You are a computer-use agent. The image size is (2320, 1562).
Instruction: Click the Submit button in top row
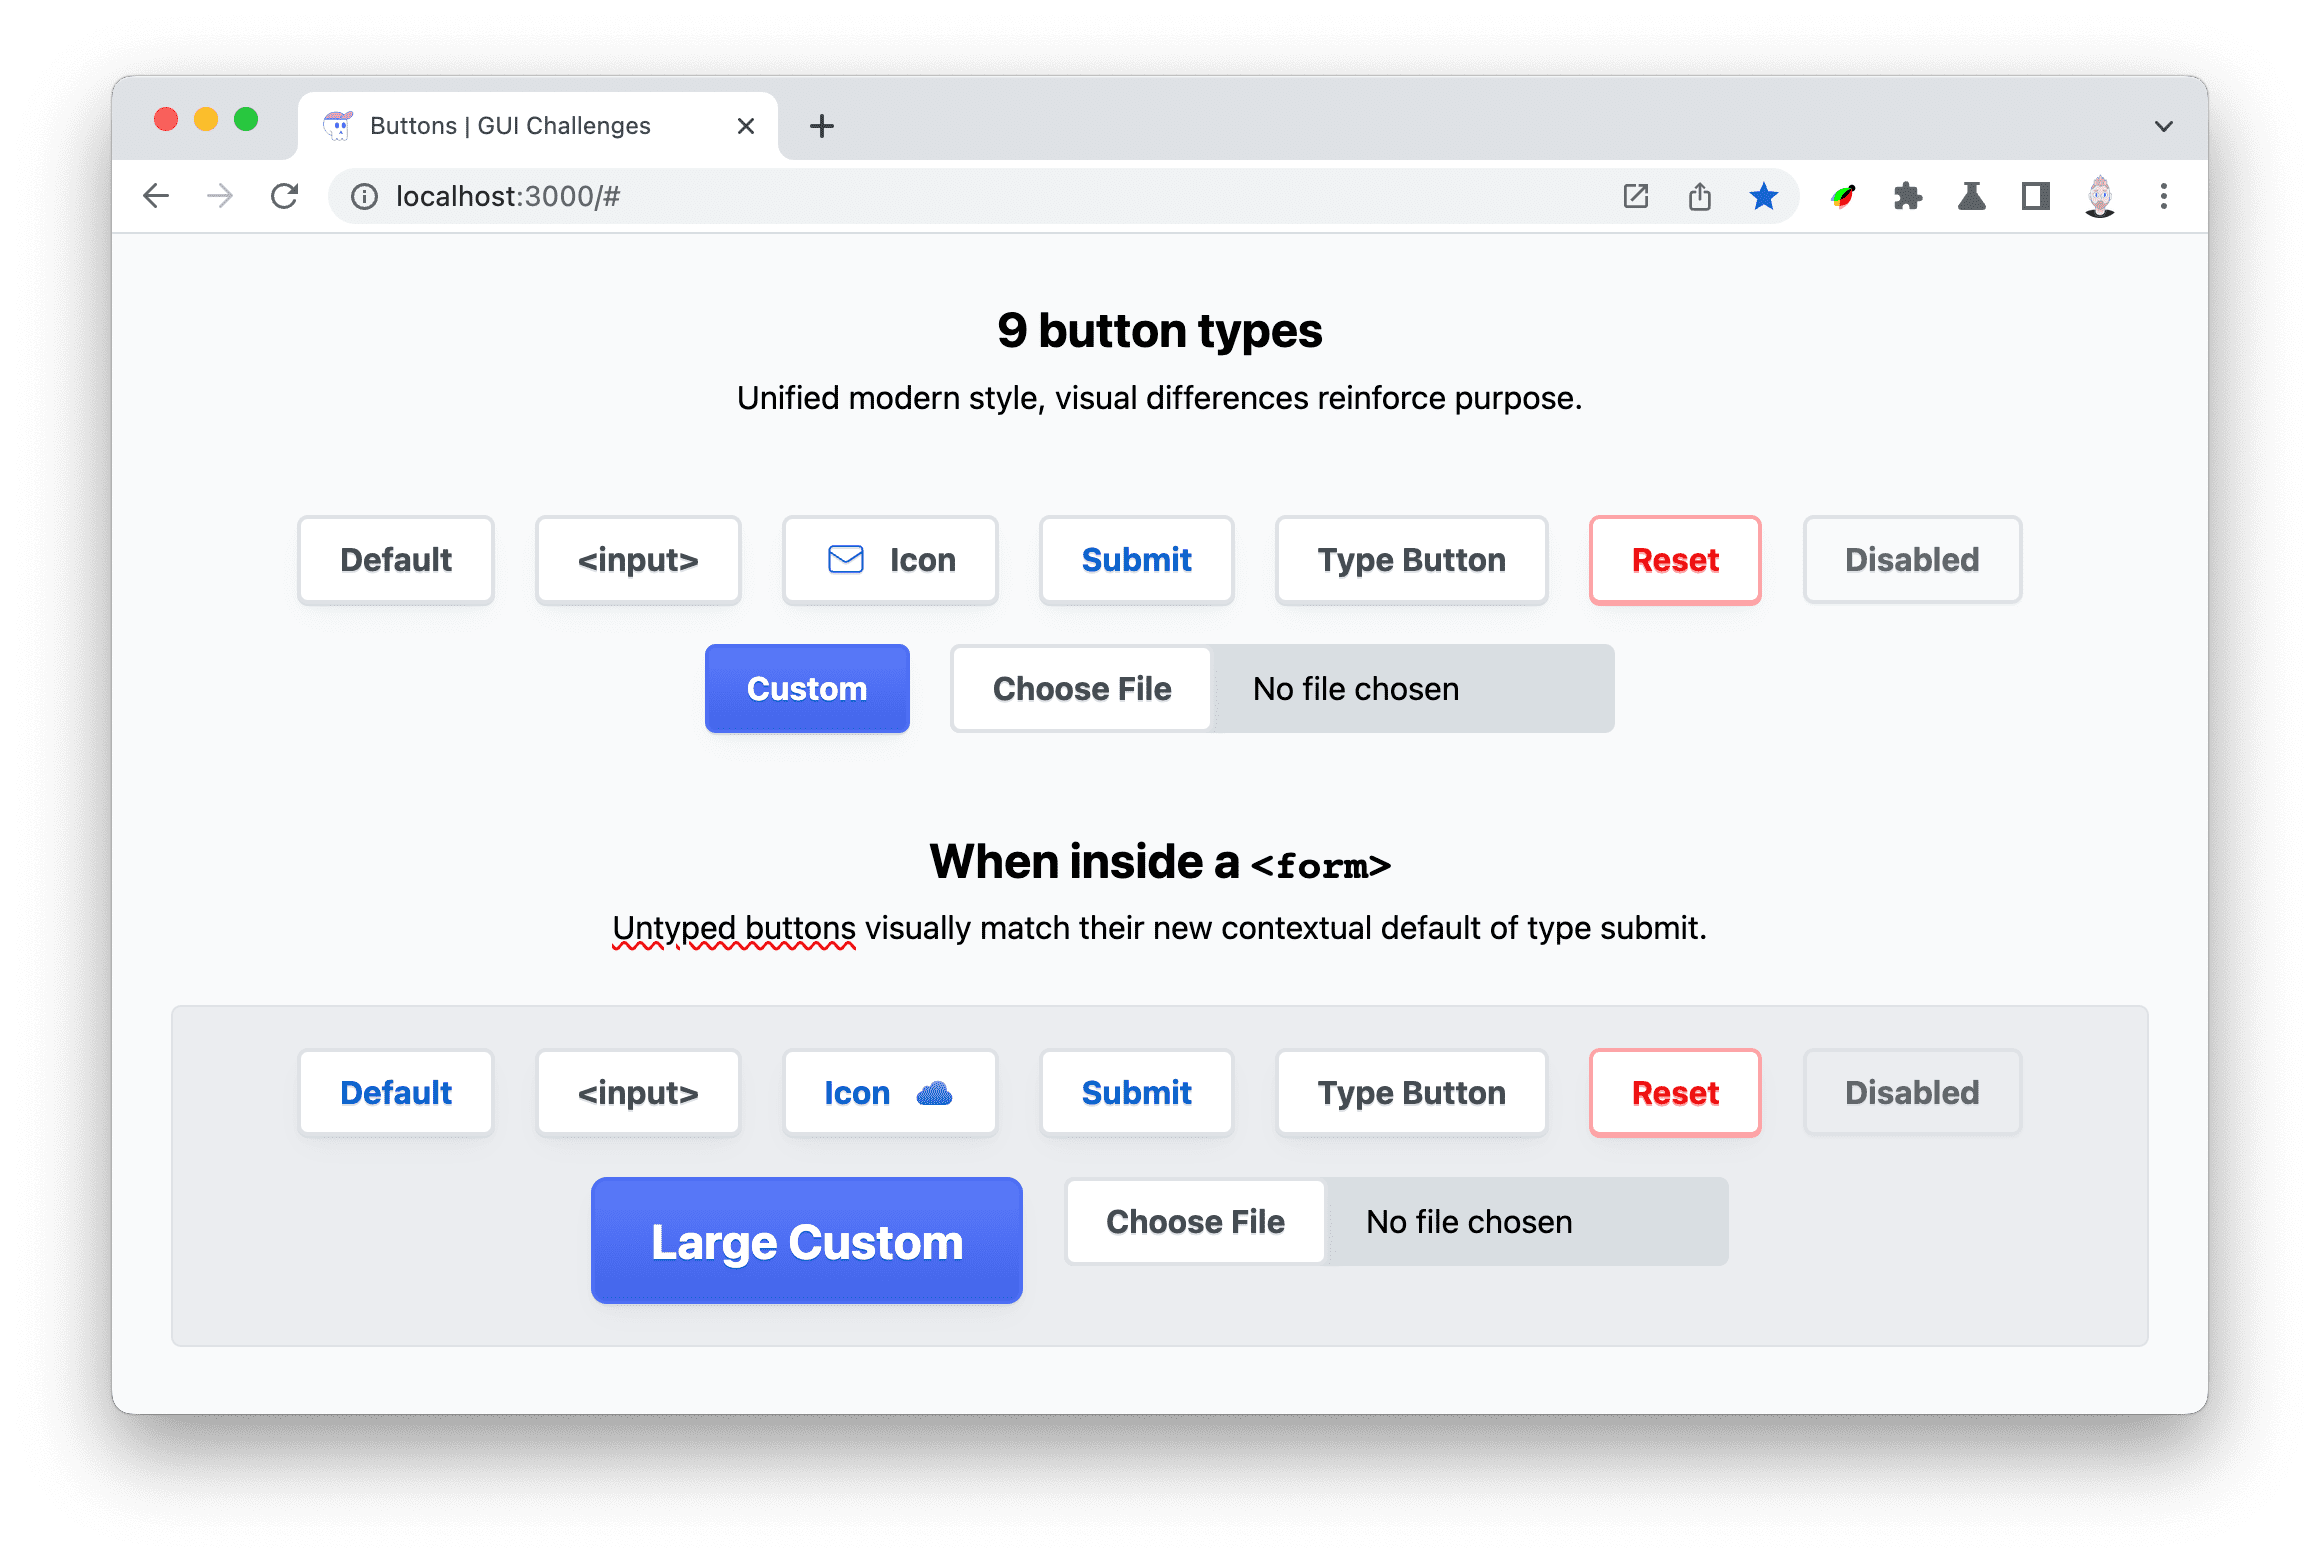click(x=1135, y=560)
